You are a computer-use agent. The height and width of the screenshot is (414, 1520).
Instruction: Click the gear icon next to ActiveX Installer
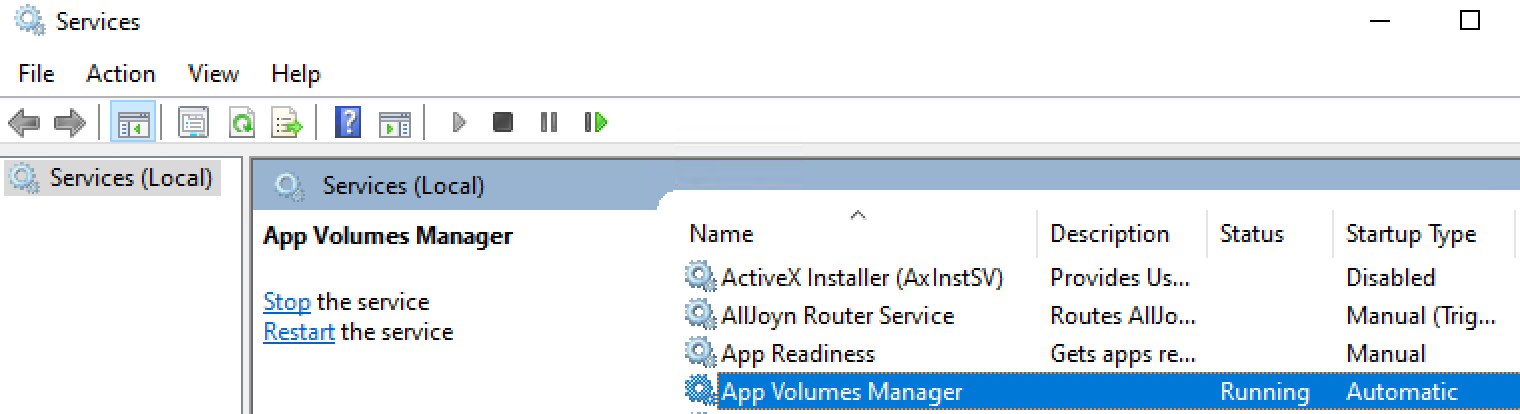click(700, 277)
